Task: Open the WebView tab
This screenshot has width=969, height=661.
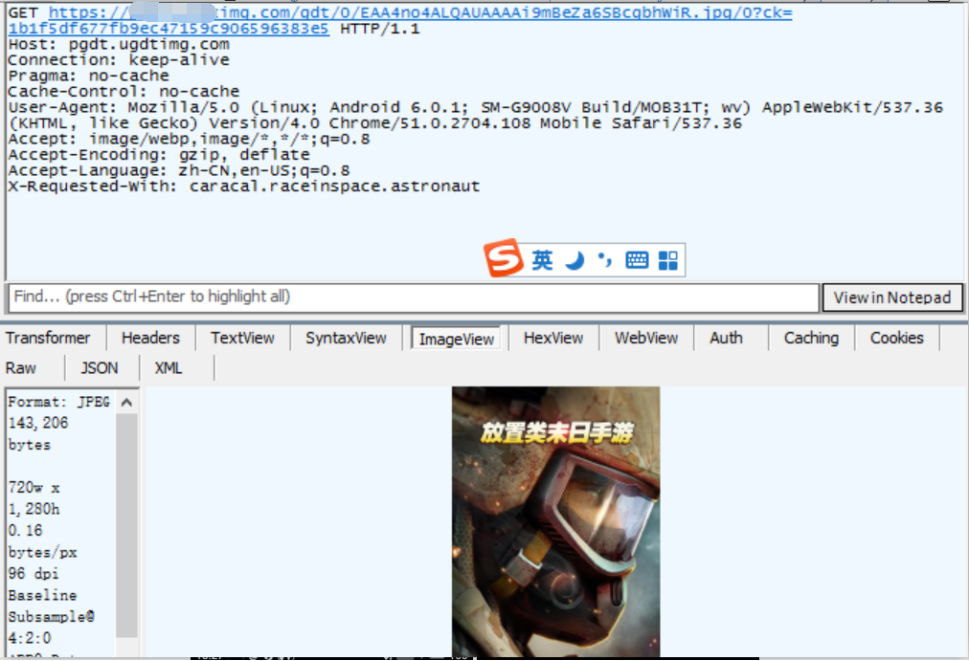Action: coord(646,338)
